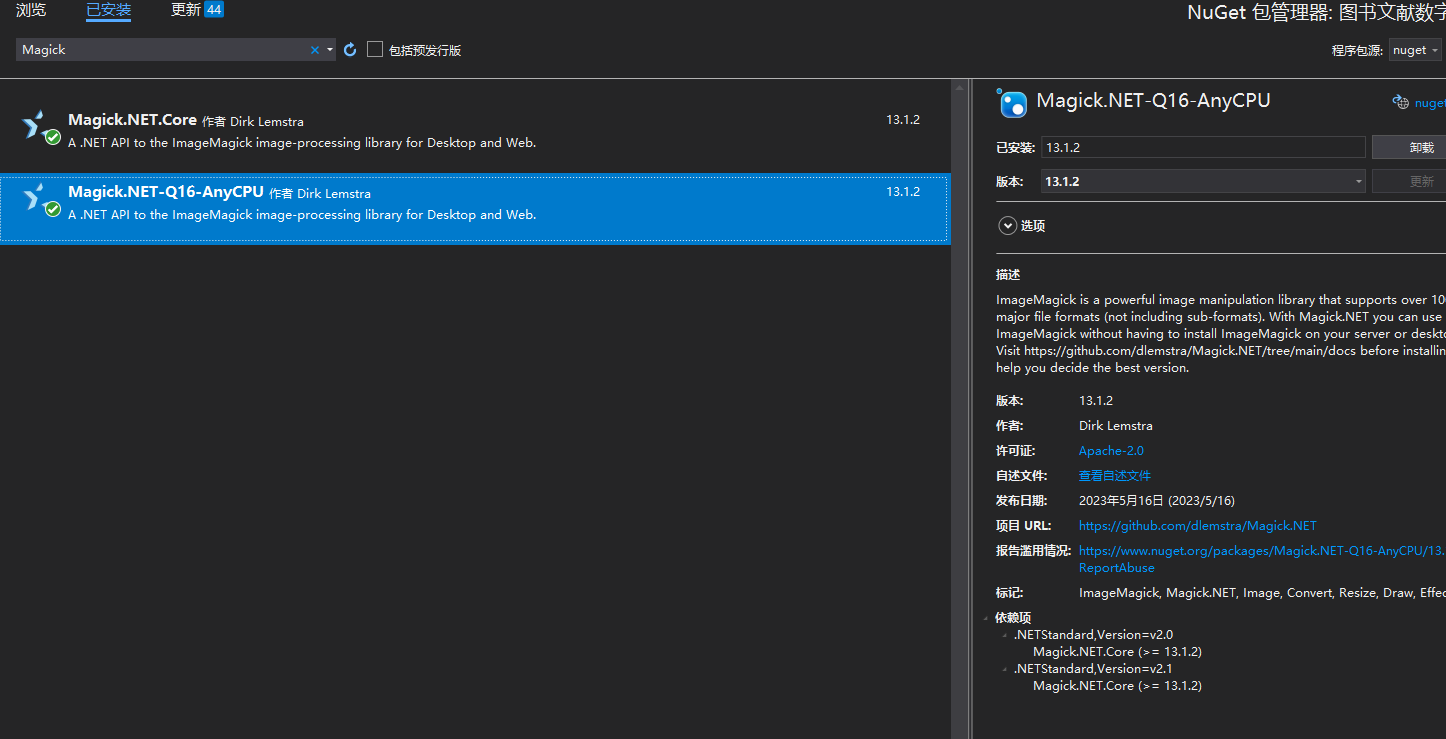Switch to the 浏览 tab
Viewport: 1446px width, 739px height.
click(x=31, y=10)
